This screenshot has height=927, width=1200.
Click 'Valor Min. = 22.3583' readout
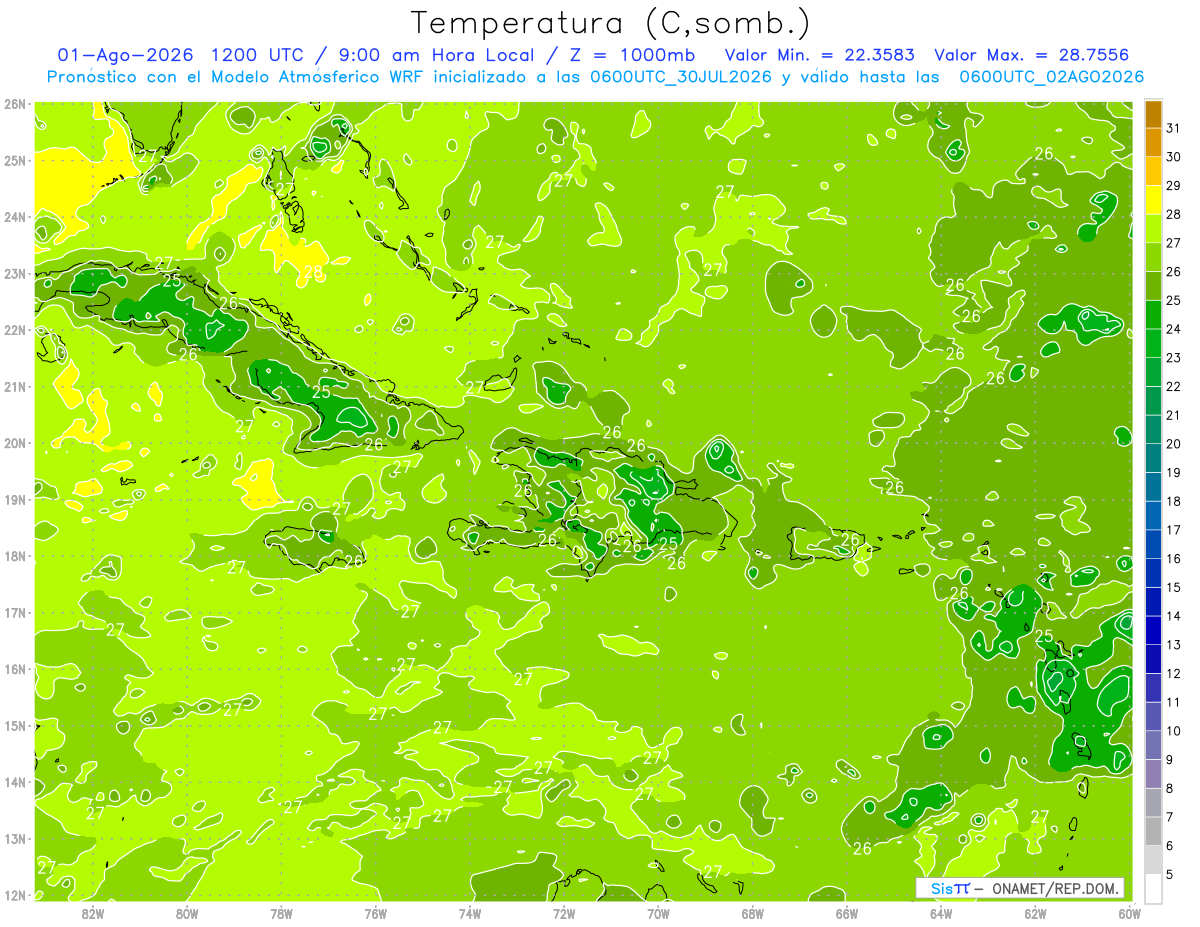click(x=819, y=55)
